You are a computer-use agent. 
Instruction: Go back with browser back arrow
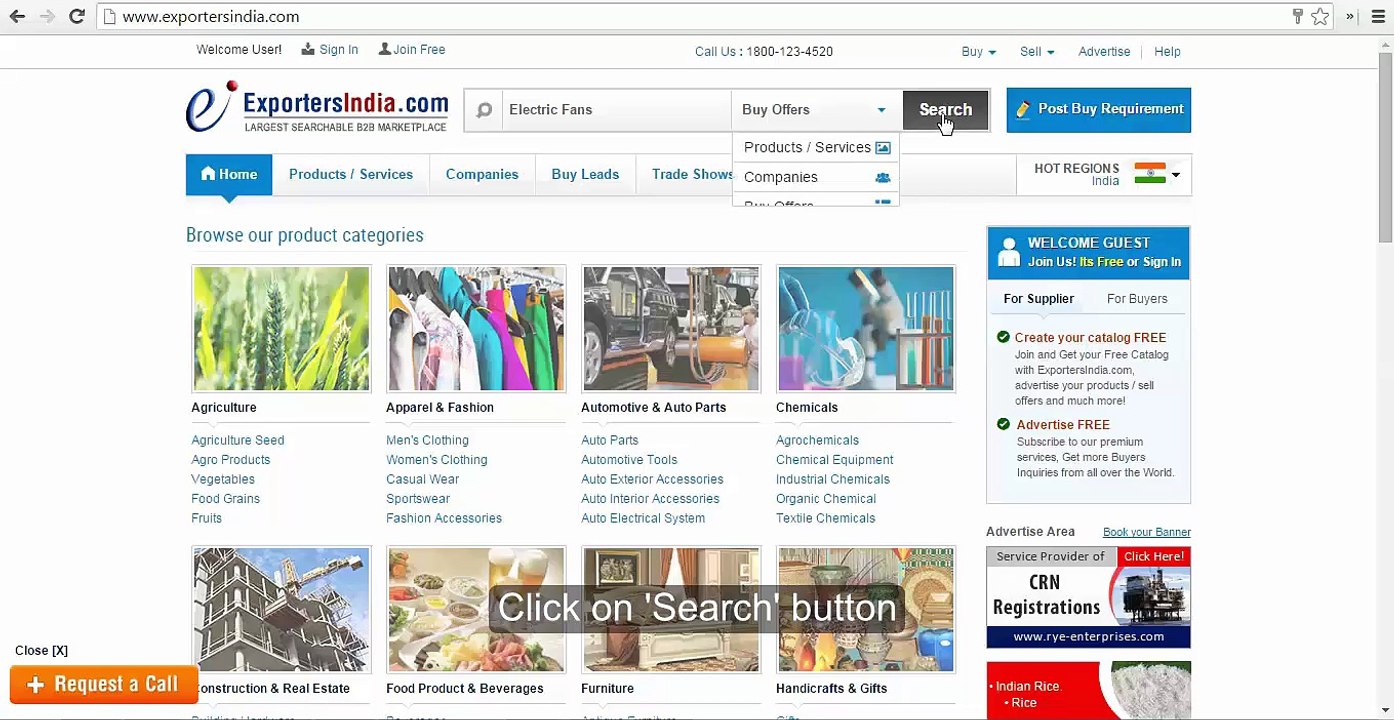(x=18, y=16)
